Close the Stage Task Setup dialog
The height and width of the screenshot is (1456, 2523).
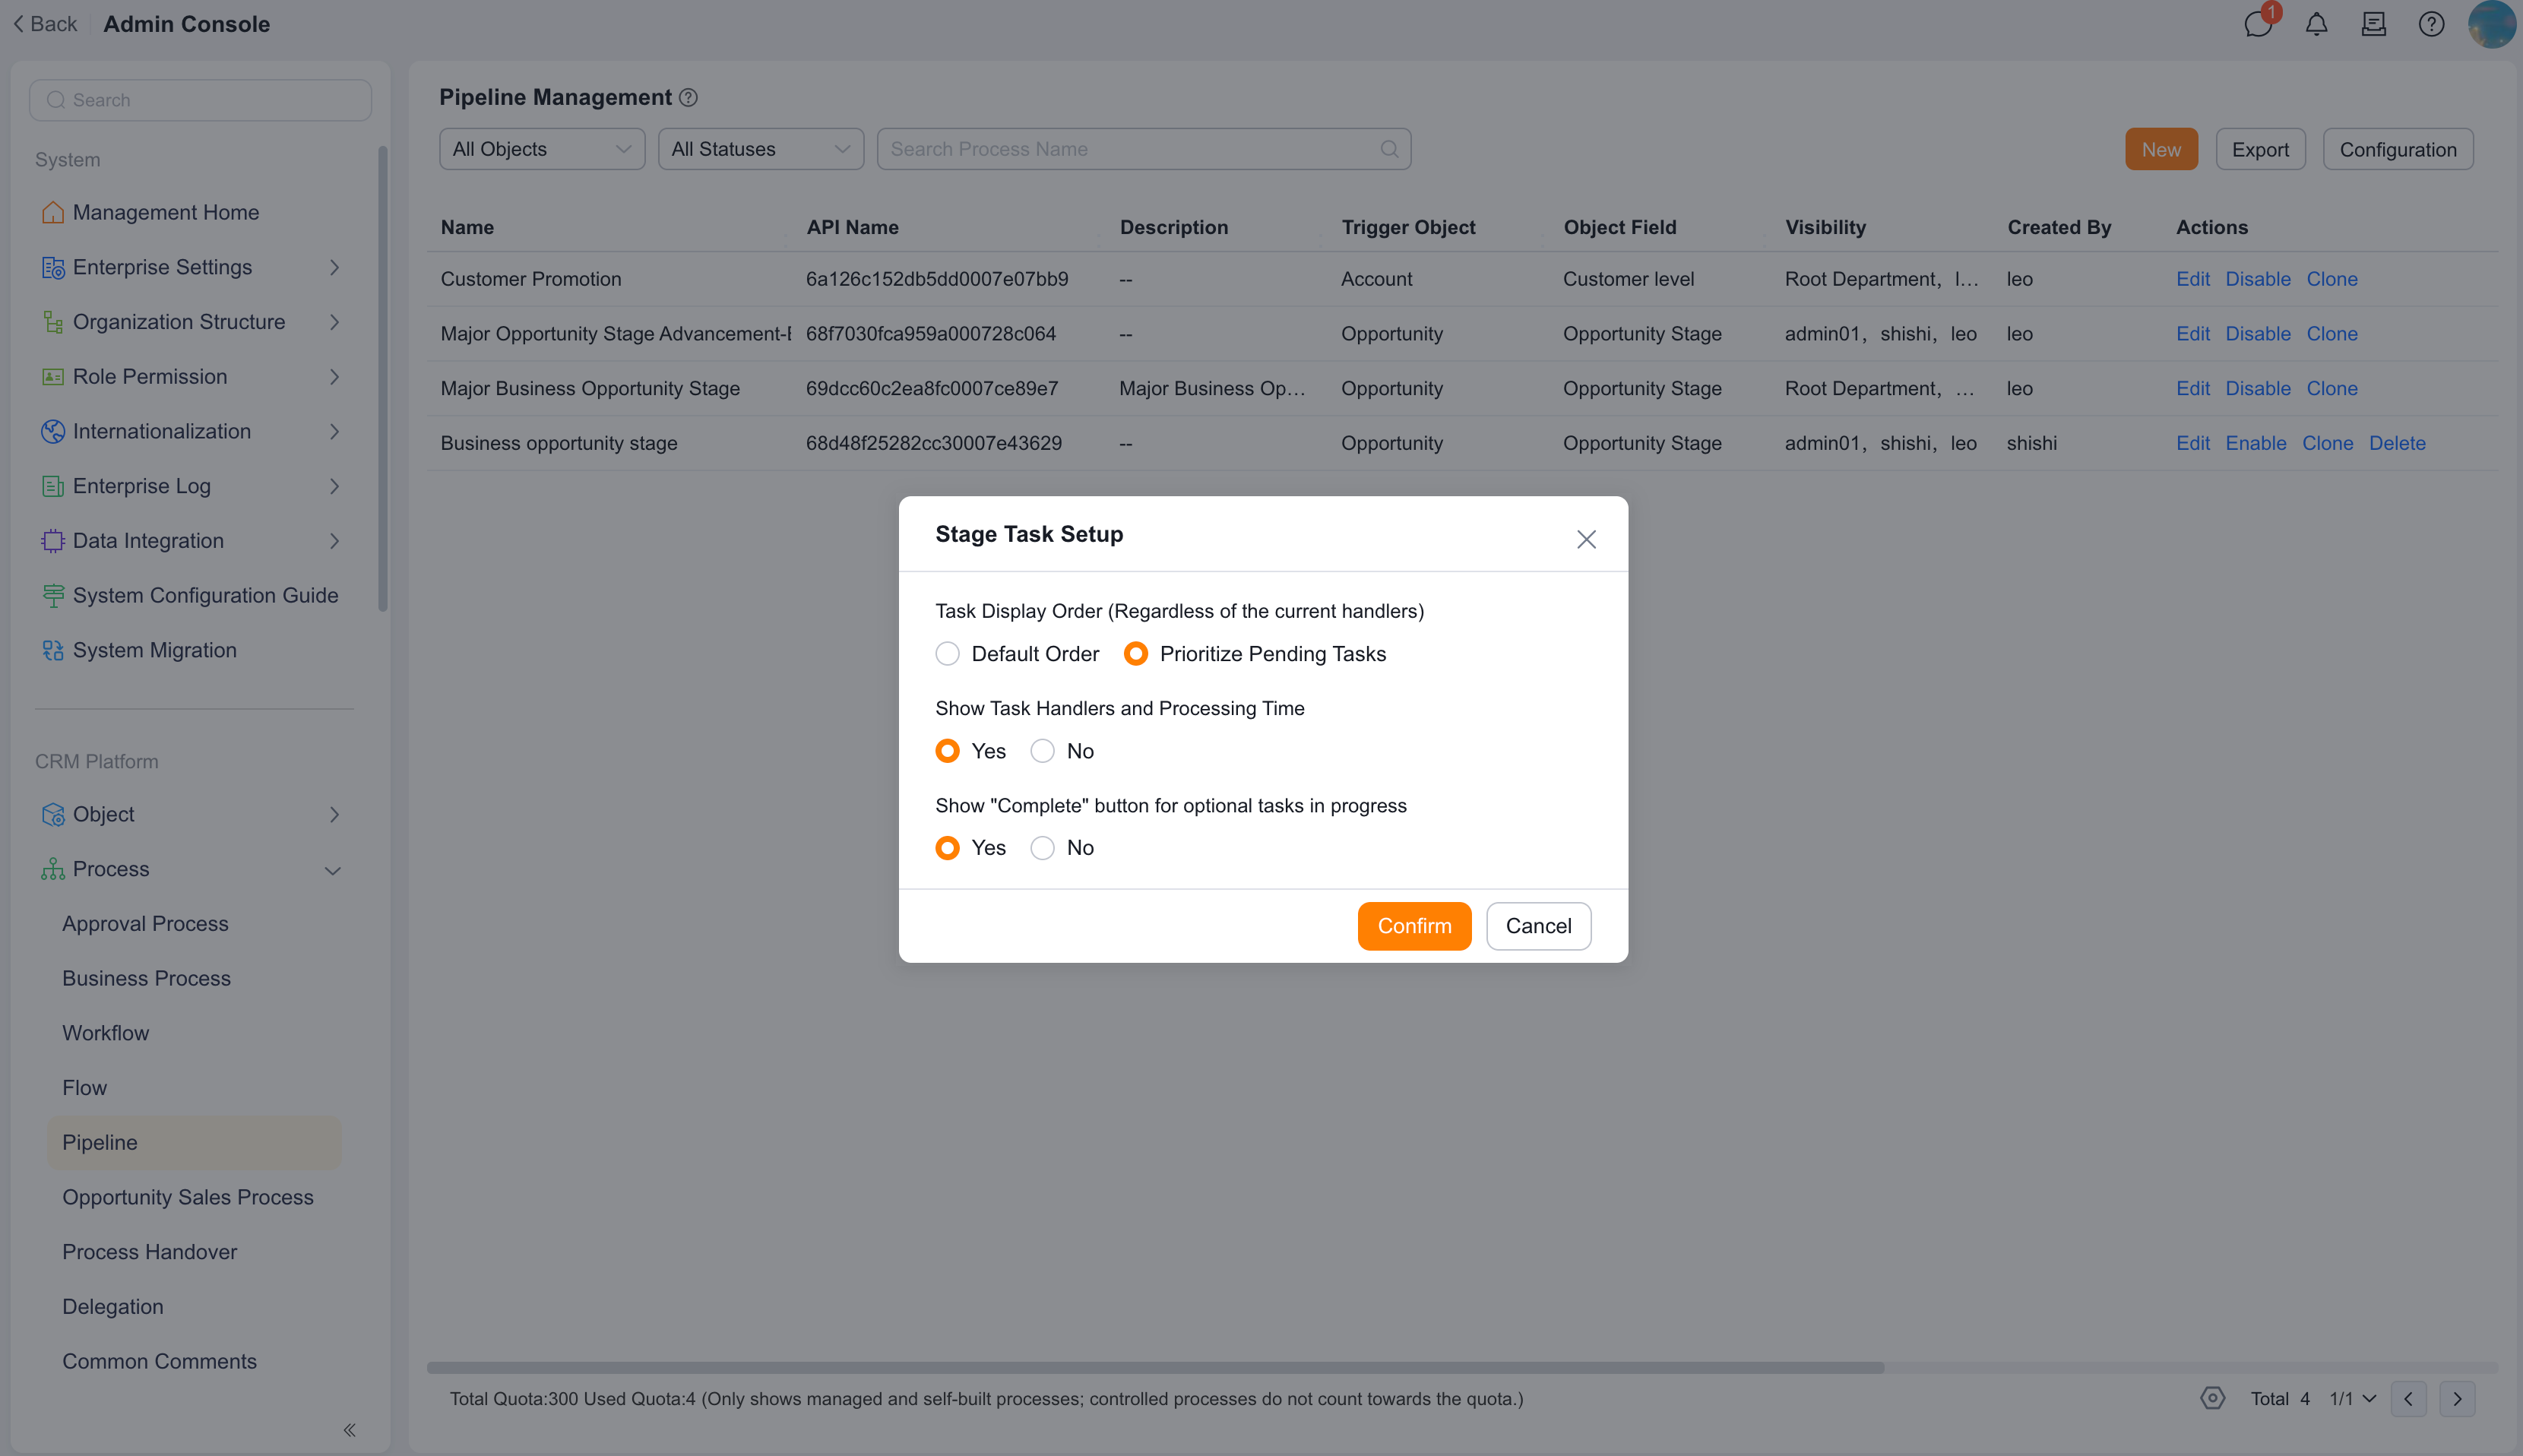point(1586,539)
